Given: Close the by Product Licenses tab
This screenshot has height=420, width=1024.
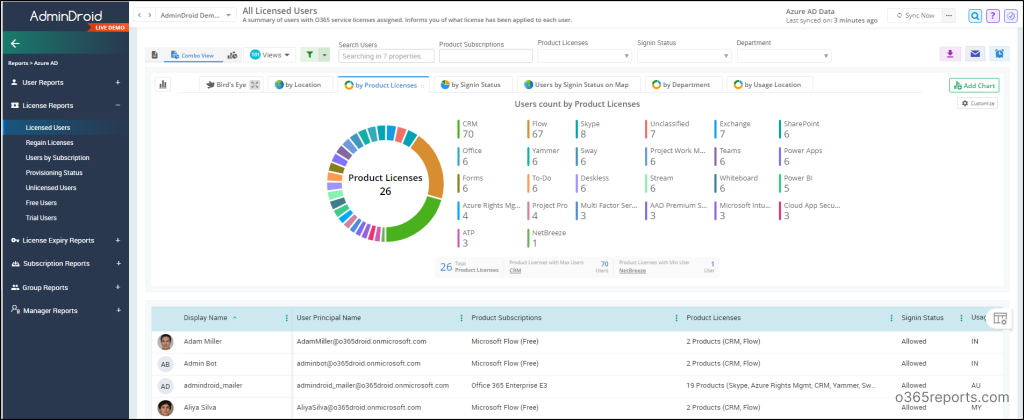Looking at the screenshot, I should 422,86.
